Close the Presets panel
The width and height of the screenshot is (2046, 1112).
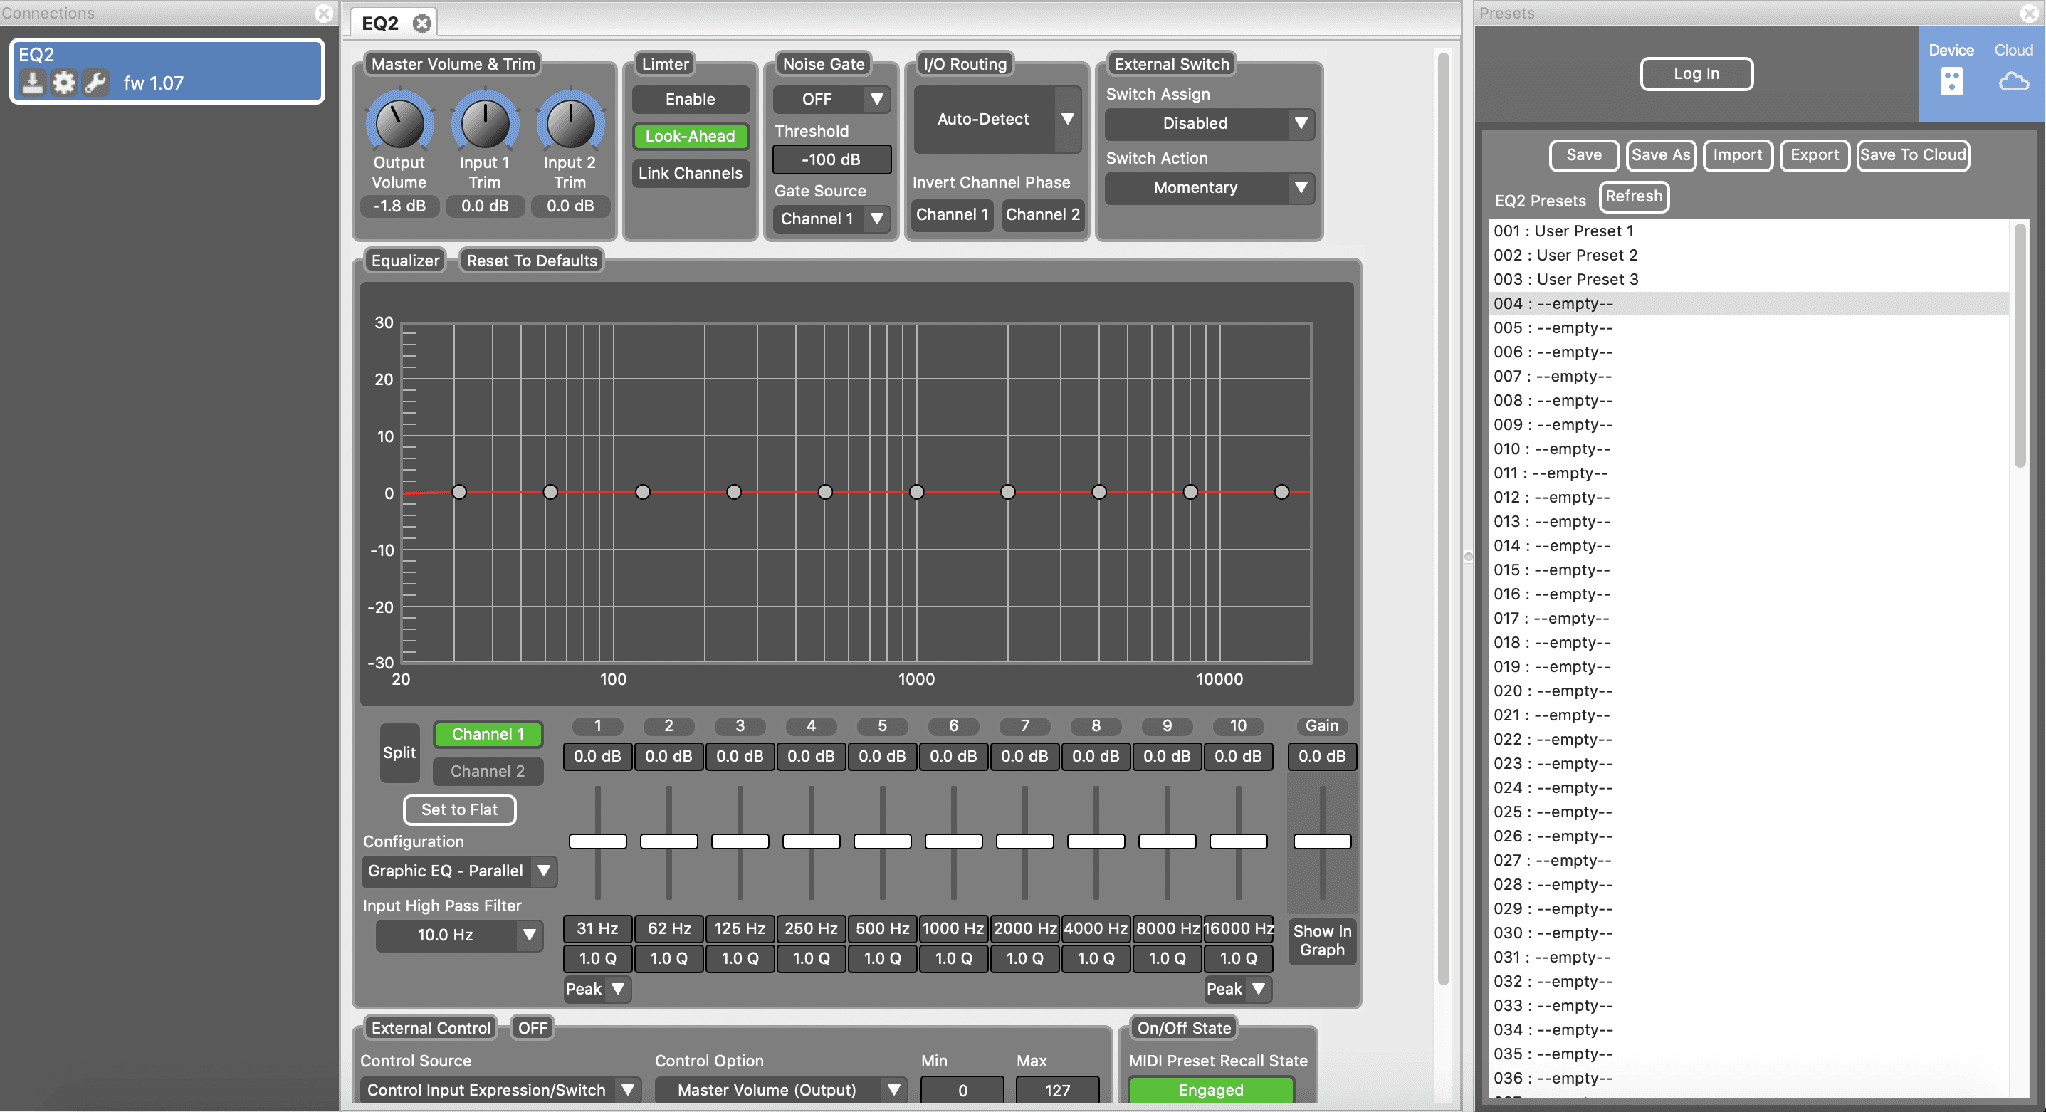[2029, 13]
